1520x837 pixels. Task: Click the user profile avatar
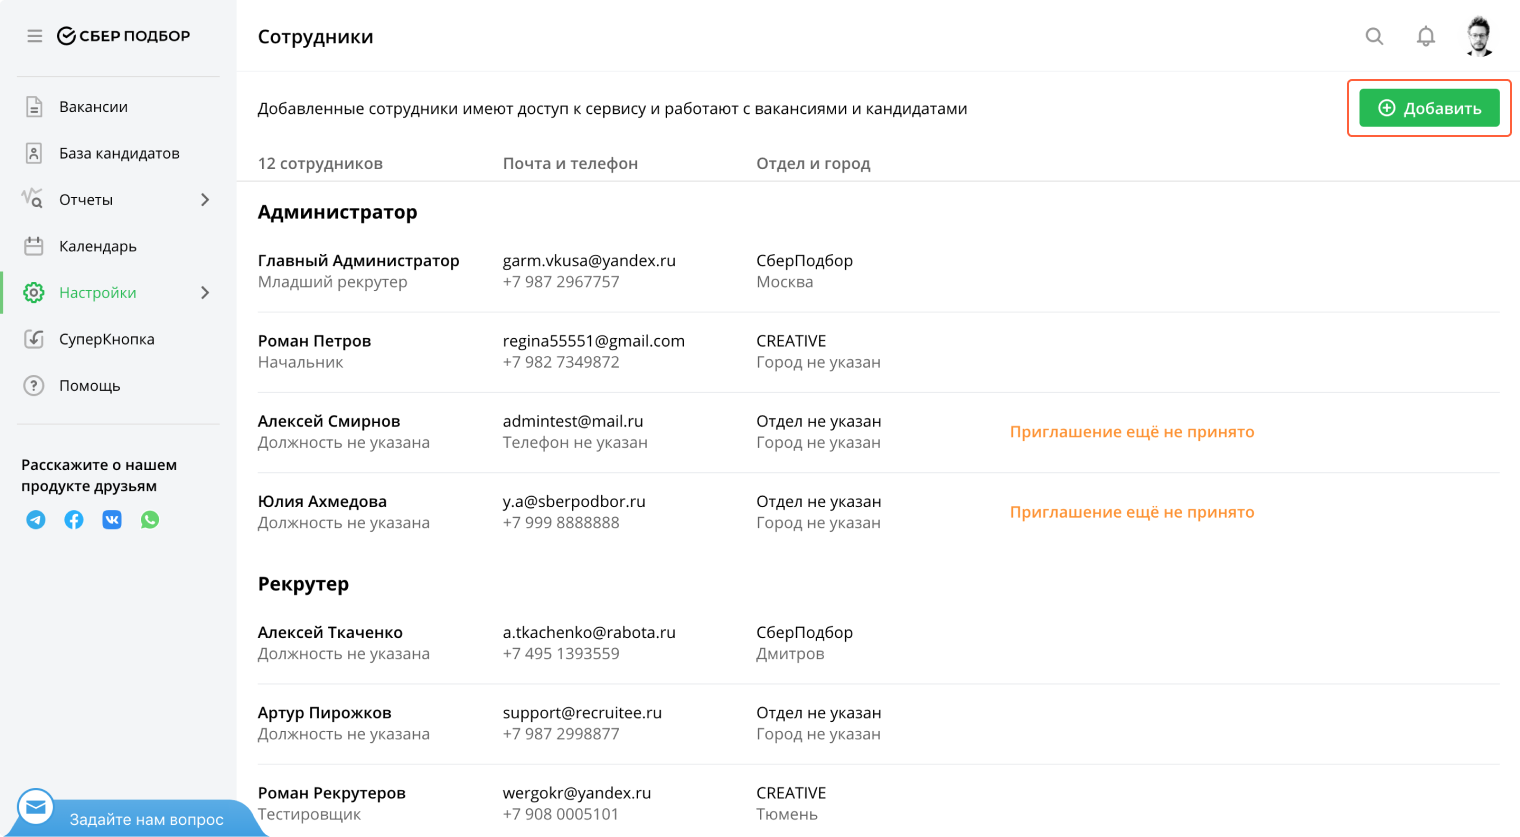click(1479, 36)
